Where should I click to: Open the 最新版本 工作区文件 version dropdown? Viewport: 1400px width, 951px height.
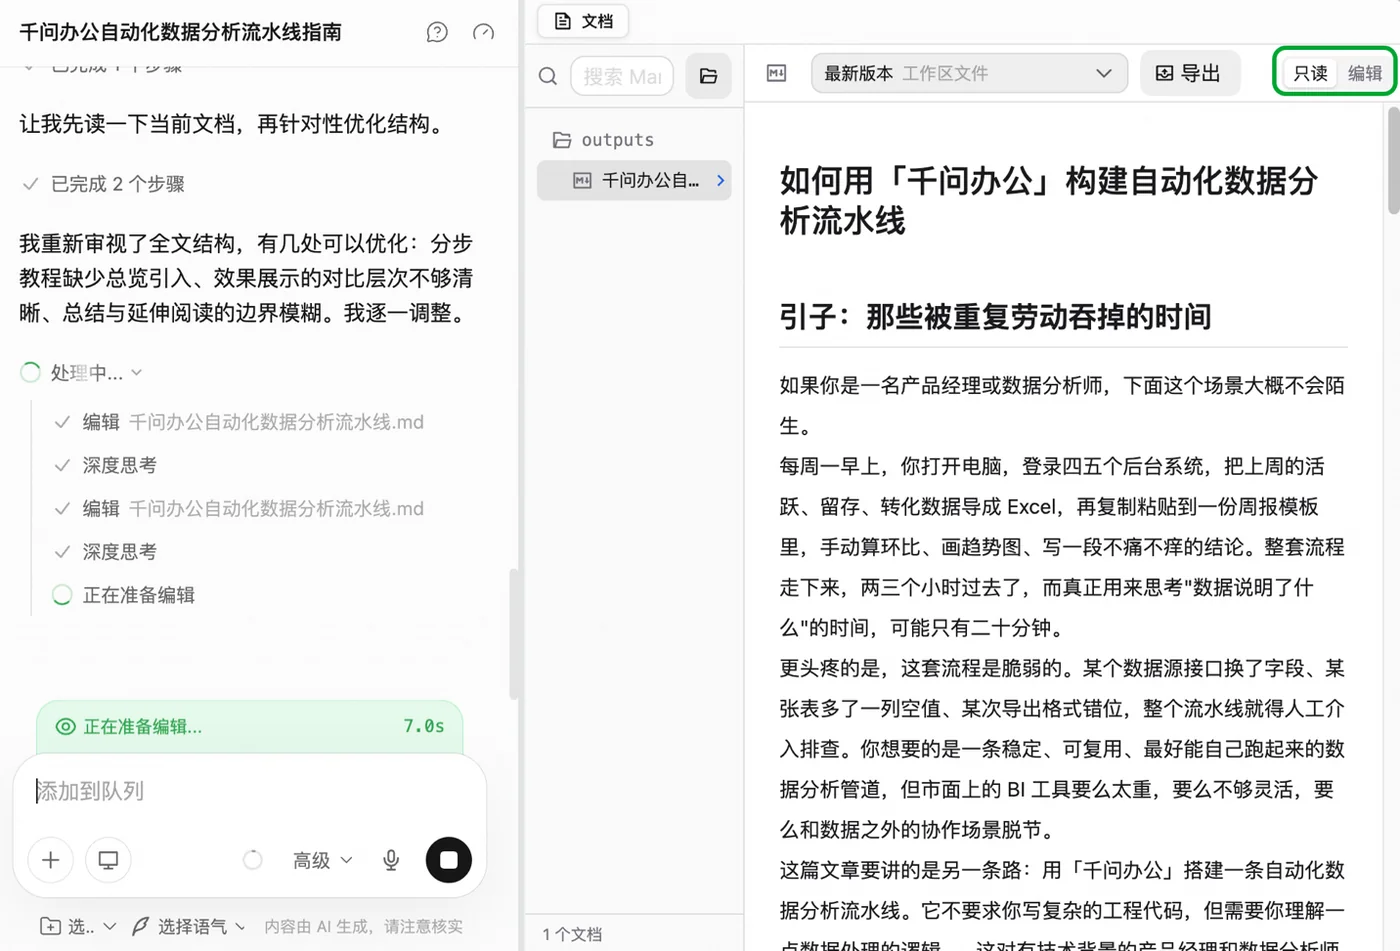click(x=969, y=73)
